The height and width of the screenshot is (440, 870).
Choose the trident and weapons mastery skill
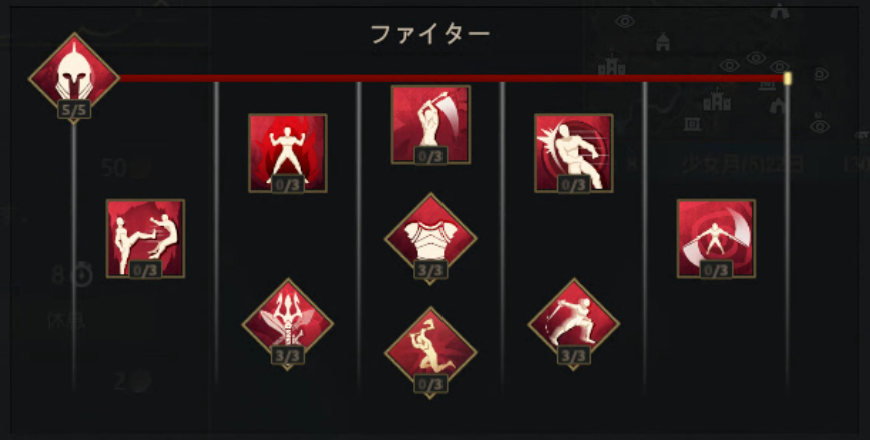point(287,324)
